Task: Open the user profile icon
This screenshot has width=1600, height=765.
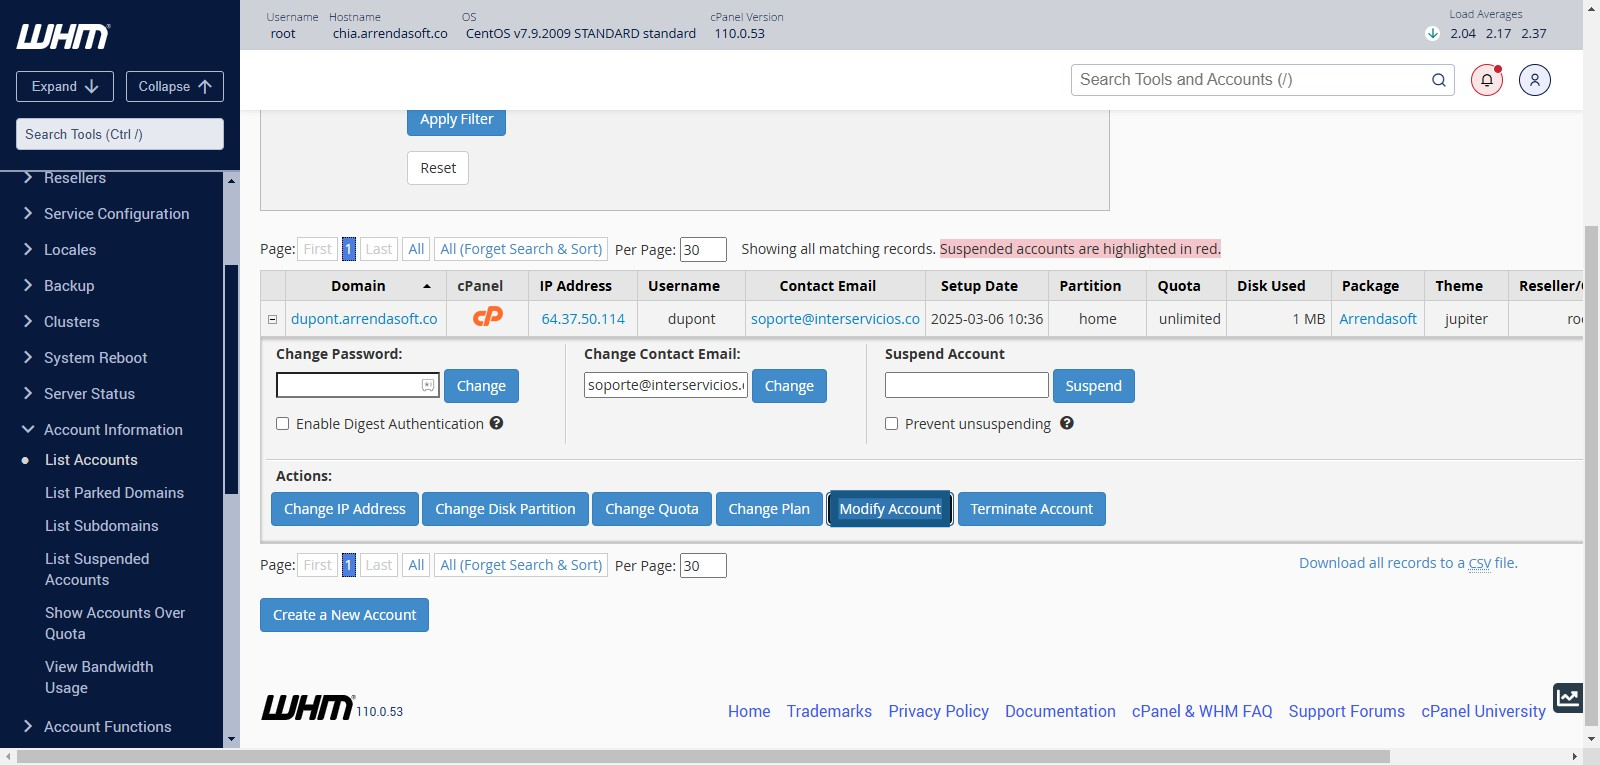Action: coord(1535,80)
